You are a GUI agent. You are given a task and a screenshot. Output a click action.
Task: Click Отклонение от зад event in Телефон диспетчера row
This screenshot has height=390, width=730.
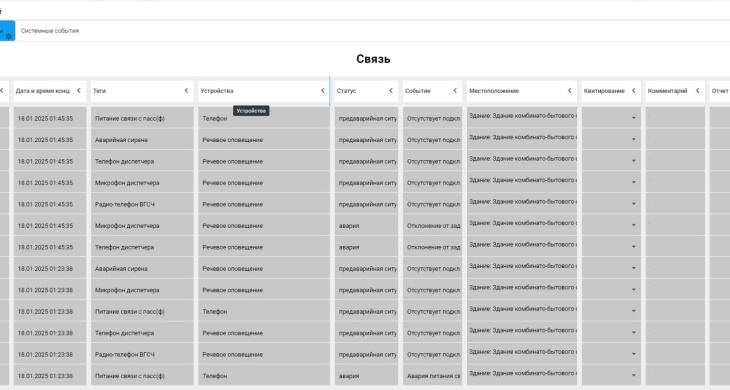pyautogui.click(x=433, y=247)
